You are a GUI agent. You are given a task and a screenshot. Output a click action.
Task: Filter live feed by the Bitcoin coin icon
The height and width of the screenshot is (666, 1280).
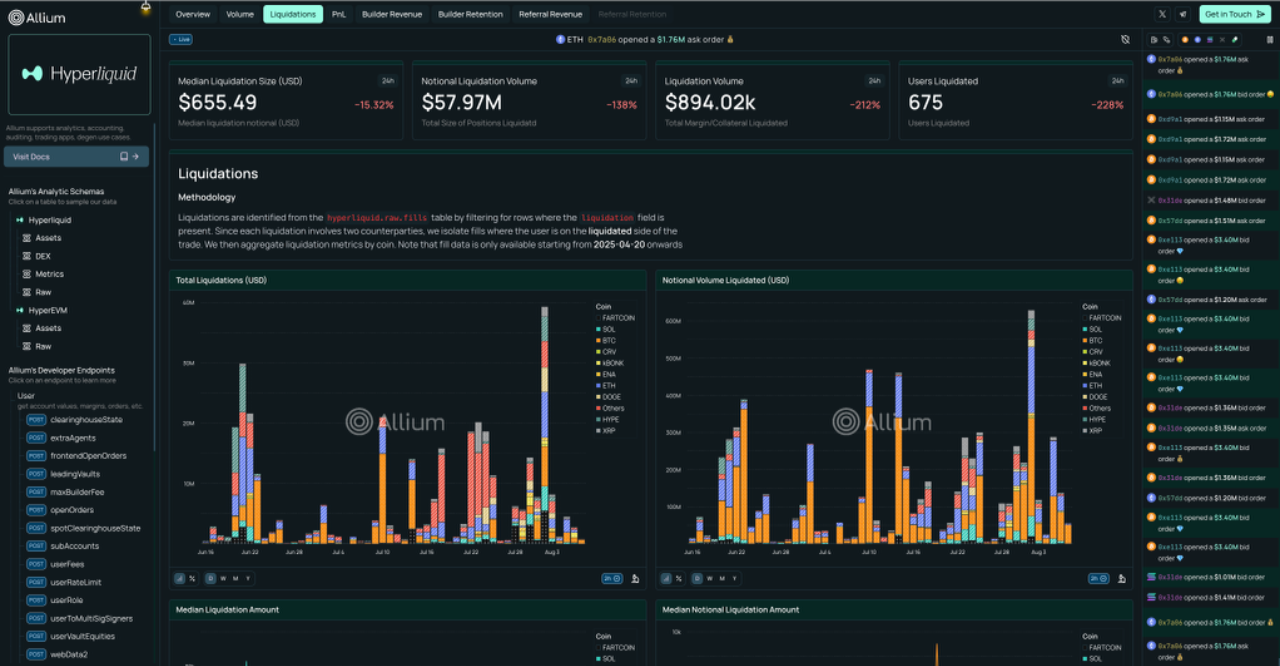1185,40
